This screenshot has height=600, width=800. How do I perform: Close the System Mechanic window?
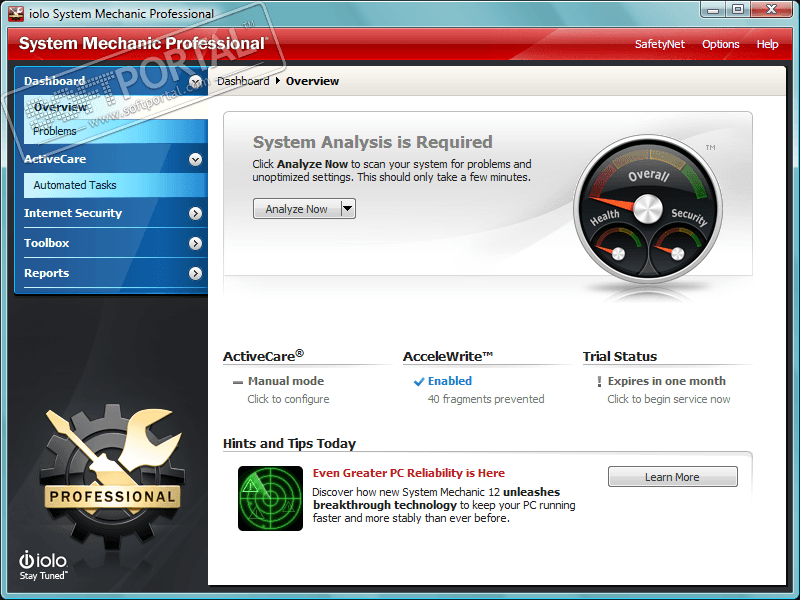[x=771, y=10]
